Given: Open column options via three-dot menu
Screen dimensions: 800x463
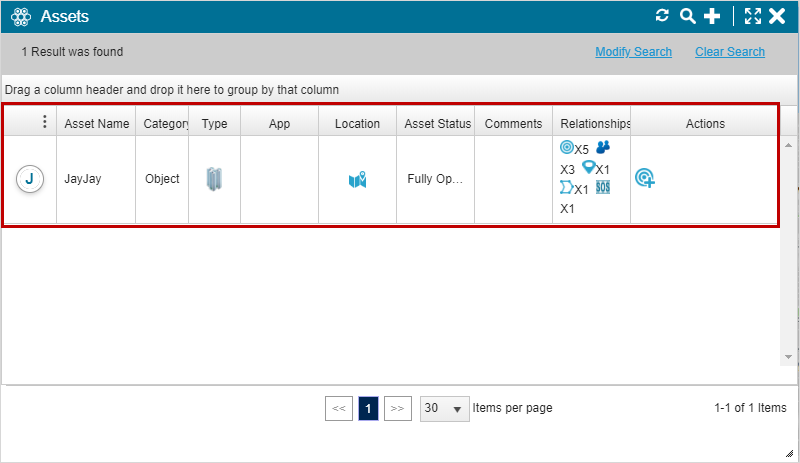Looking at the screenshot, I should [x=44, y=122].
